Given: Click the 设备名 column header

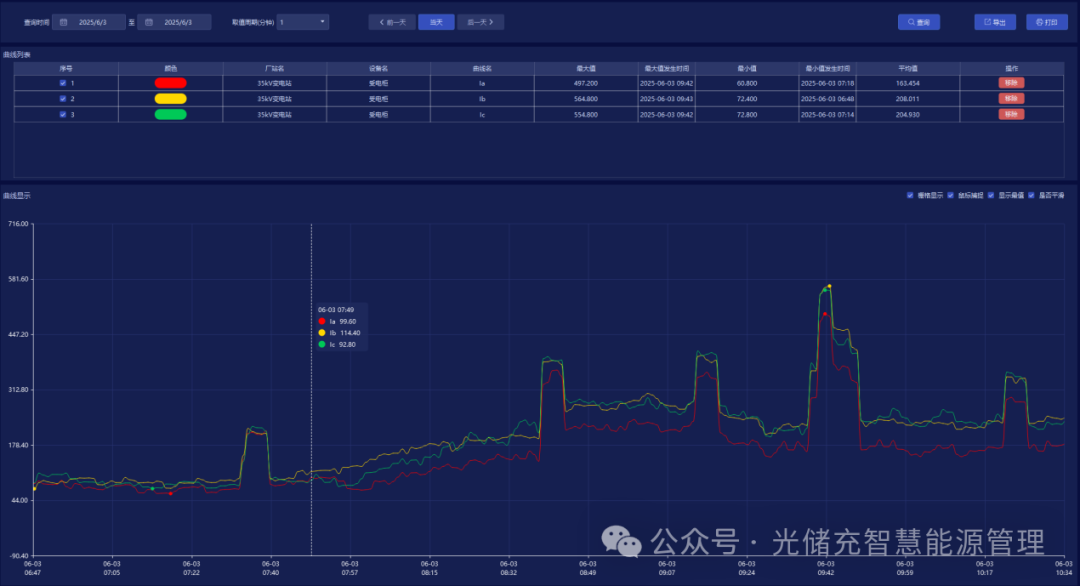Looking at the screenshot, I should [378, 68].
